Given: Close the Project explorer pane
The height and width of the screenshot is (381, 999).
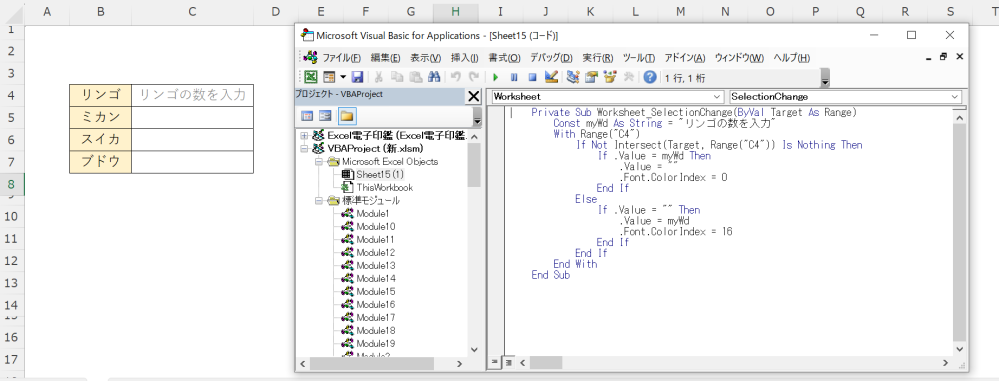Looking at the screenshot, I should point(474,96).
